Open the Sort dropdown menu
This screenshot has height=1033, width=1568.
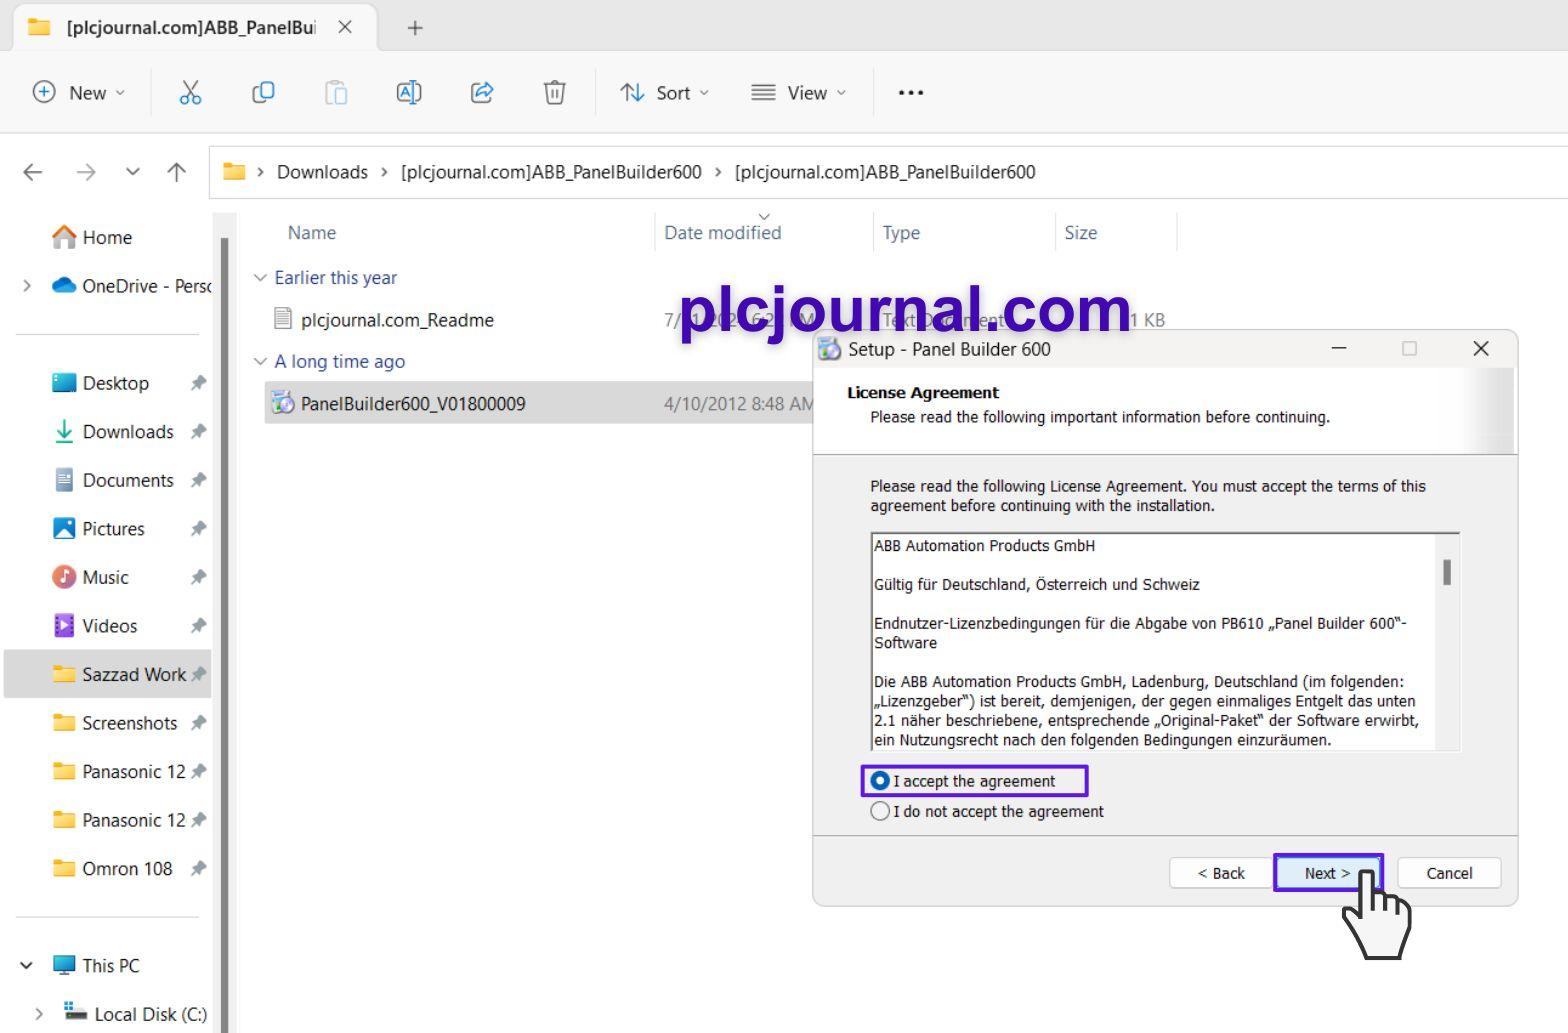tap(664, 93)
